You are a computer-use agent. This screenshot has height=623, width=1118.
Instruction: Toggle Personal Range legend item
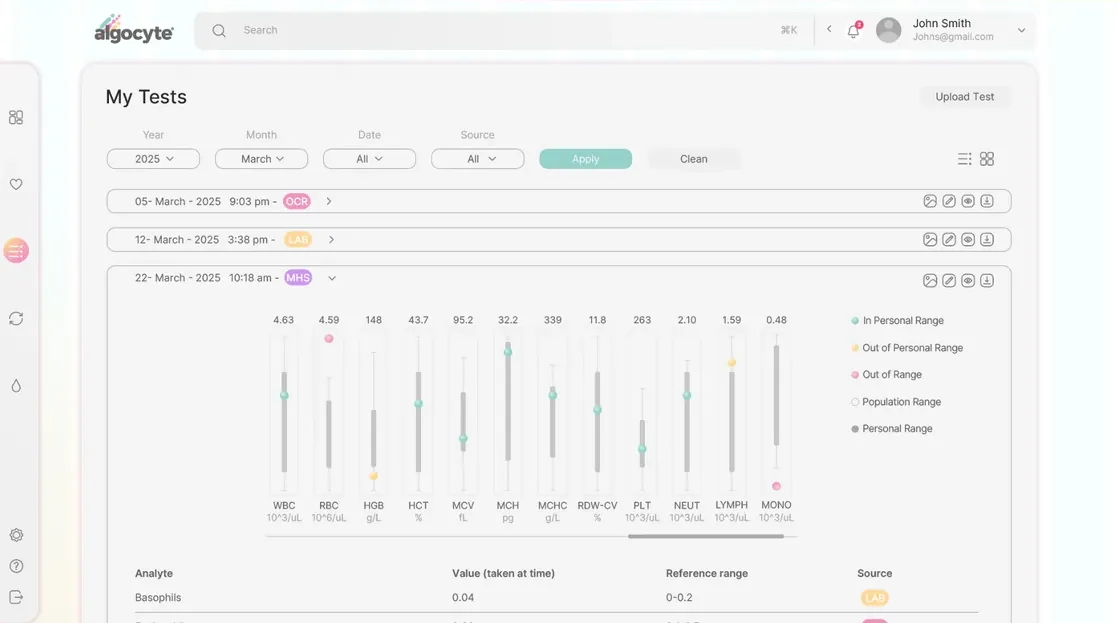pos(892,429)
